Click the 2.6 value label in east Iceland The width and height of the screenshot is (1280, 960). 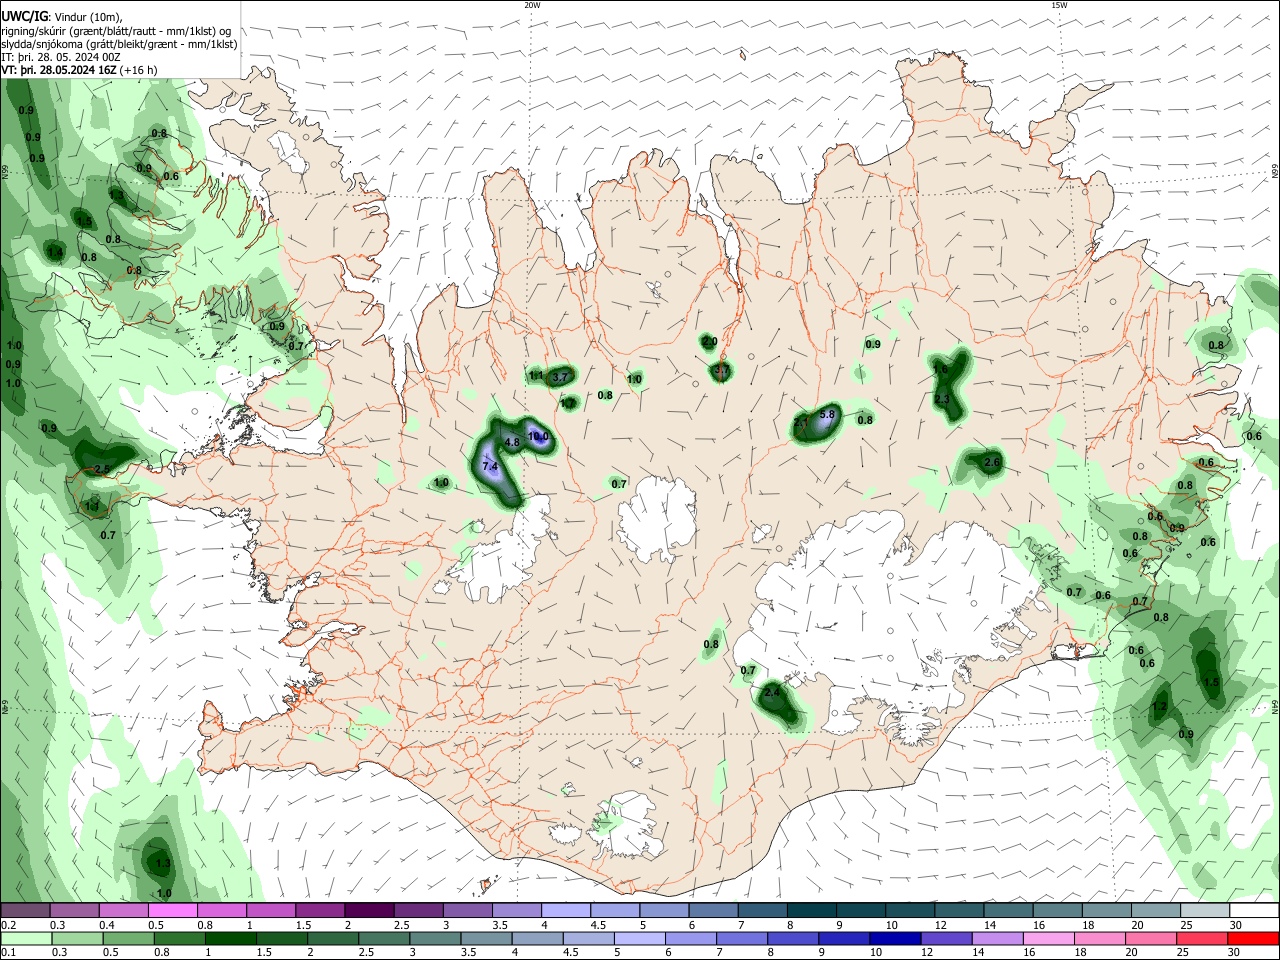(993, 462)
